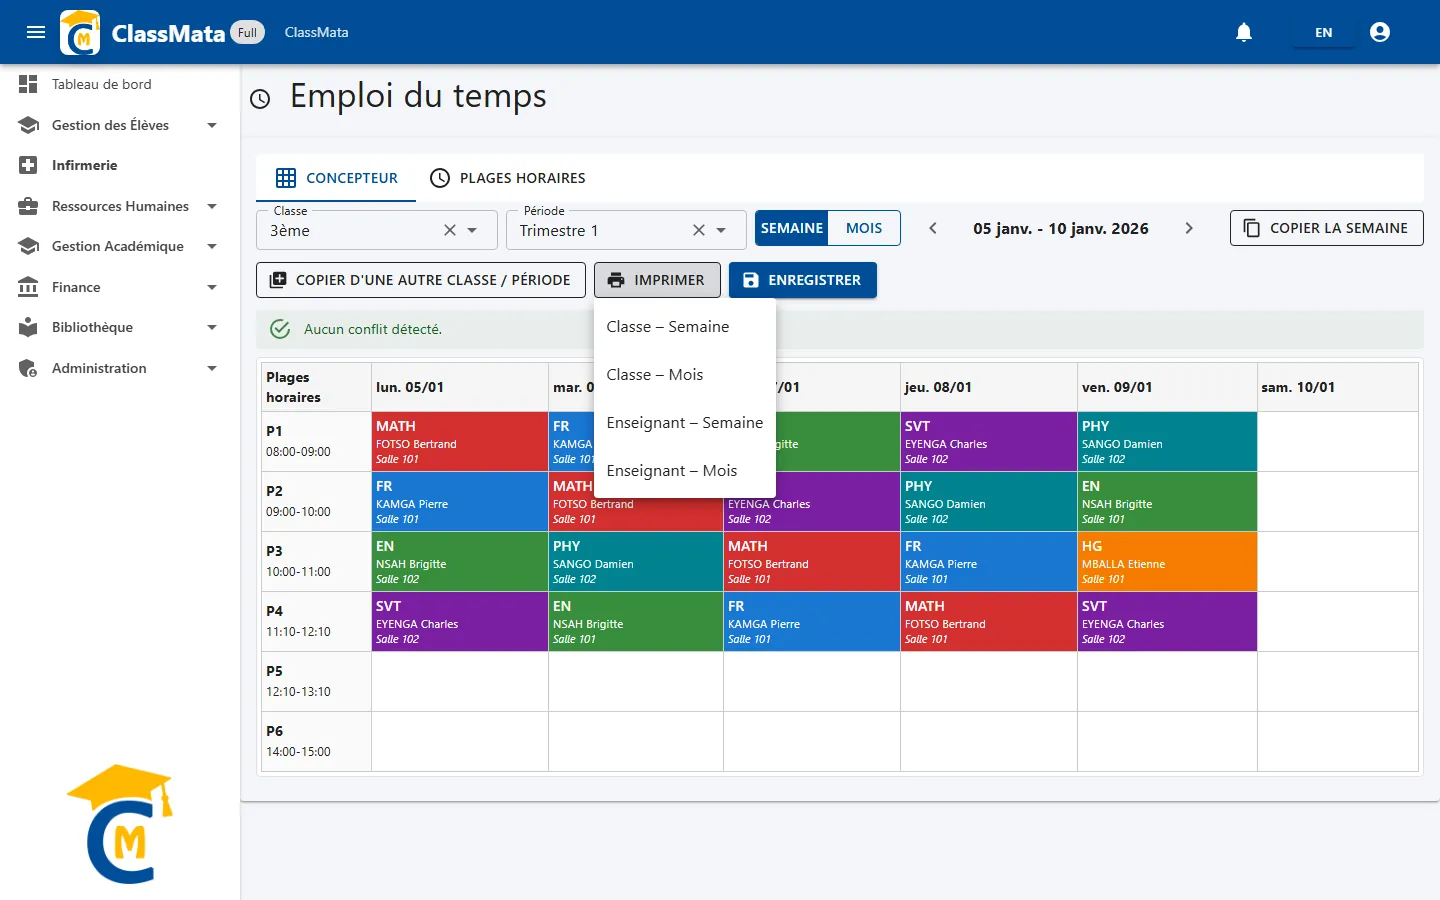1440x900 pixels.
Task: Click empty Monday P5 slot
Action: [460, 682]
